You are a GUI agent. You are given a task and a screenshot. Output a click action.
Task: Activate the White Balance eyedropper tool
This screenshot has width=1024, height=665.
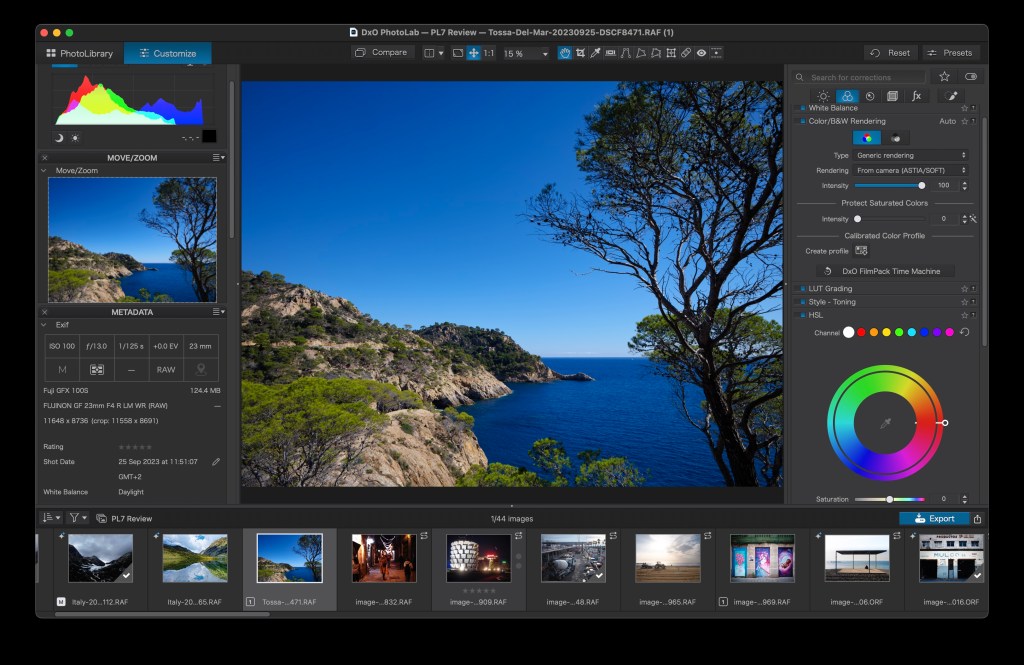click(596, 53)
